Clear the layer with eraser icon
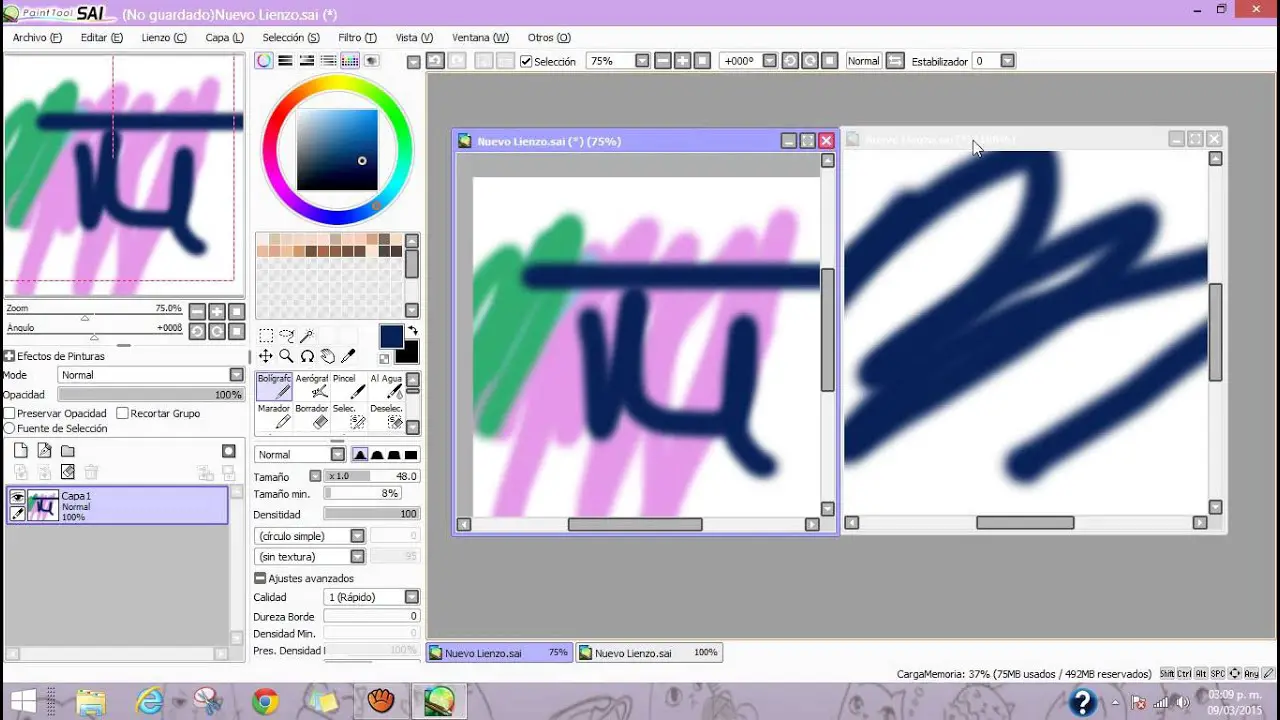The width and height of the screenshot is (1280, 720). click(x=68, y=472)
